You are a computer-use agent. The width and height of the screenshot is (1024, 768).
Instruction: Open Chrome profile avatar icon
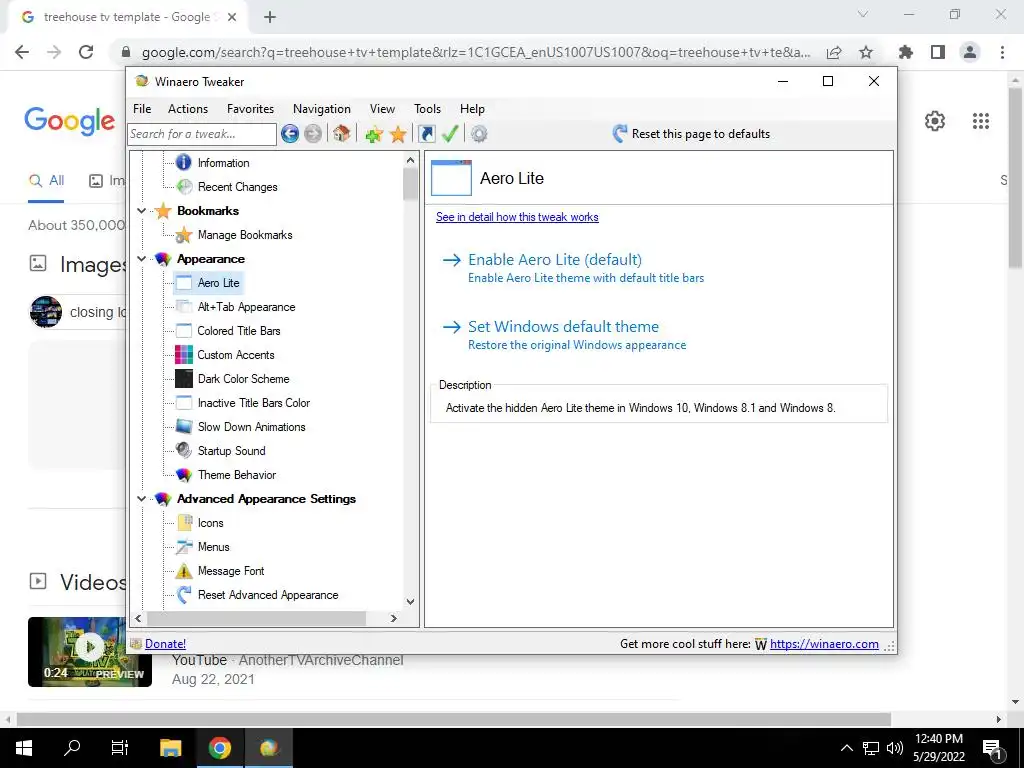(970, 52)
